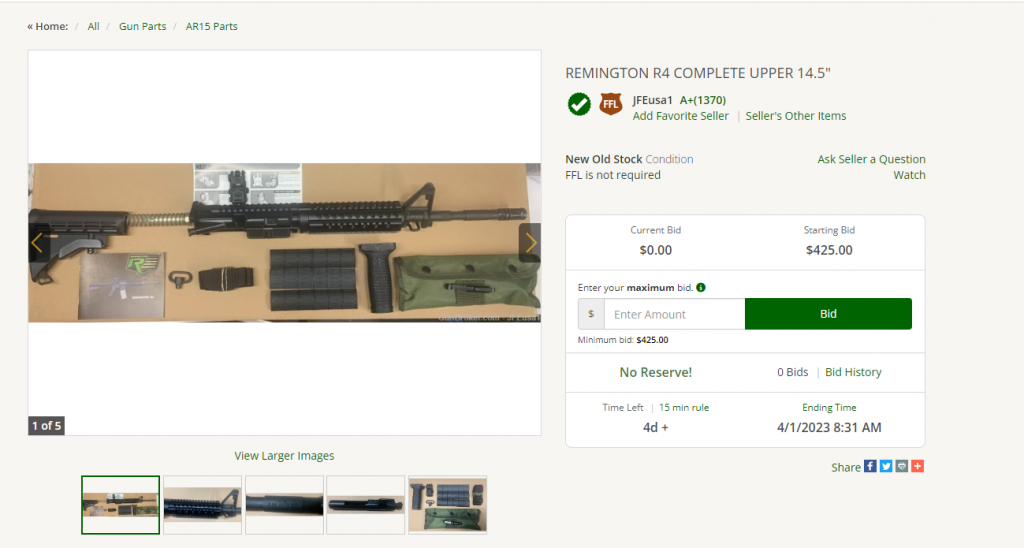Click the green verified checkmark badge
The width and height of the screenshot is (1024, 548).
(579, 105)
